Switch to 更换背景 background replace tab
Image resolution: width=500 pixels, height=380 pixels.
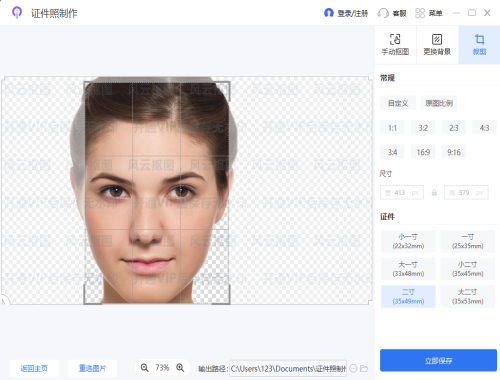(437, 44)
